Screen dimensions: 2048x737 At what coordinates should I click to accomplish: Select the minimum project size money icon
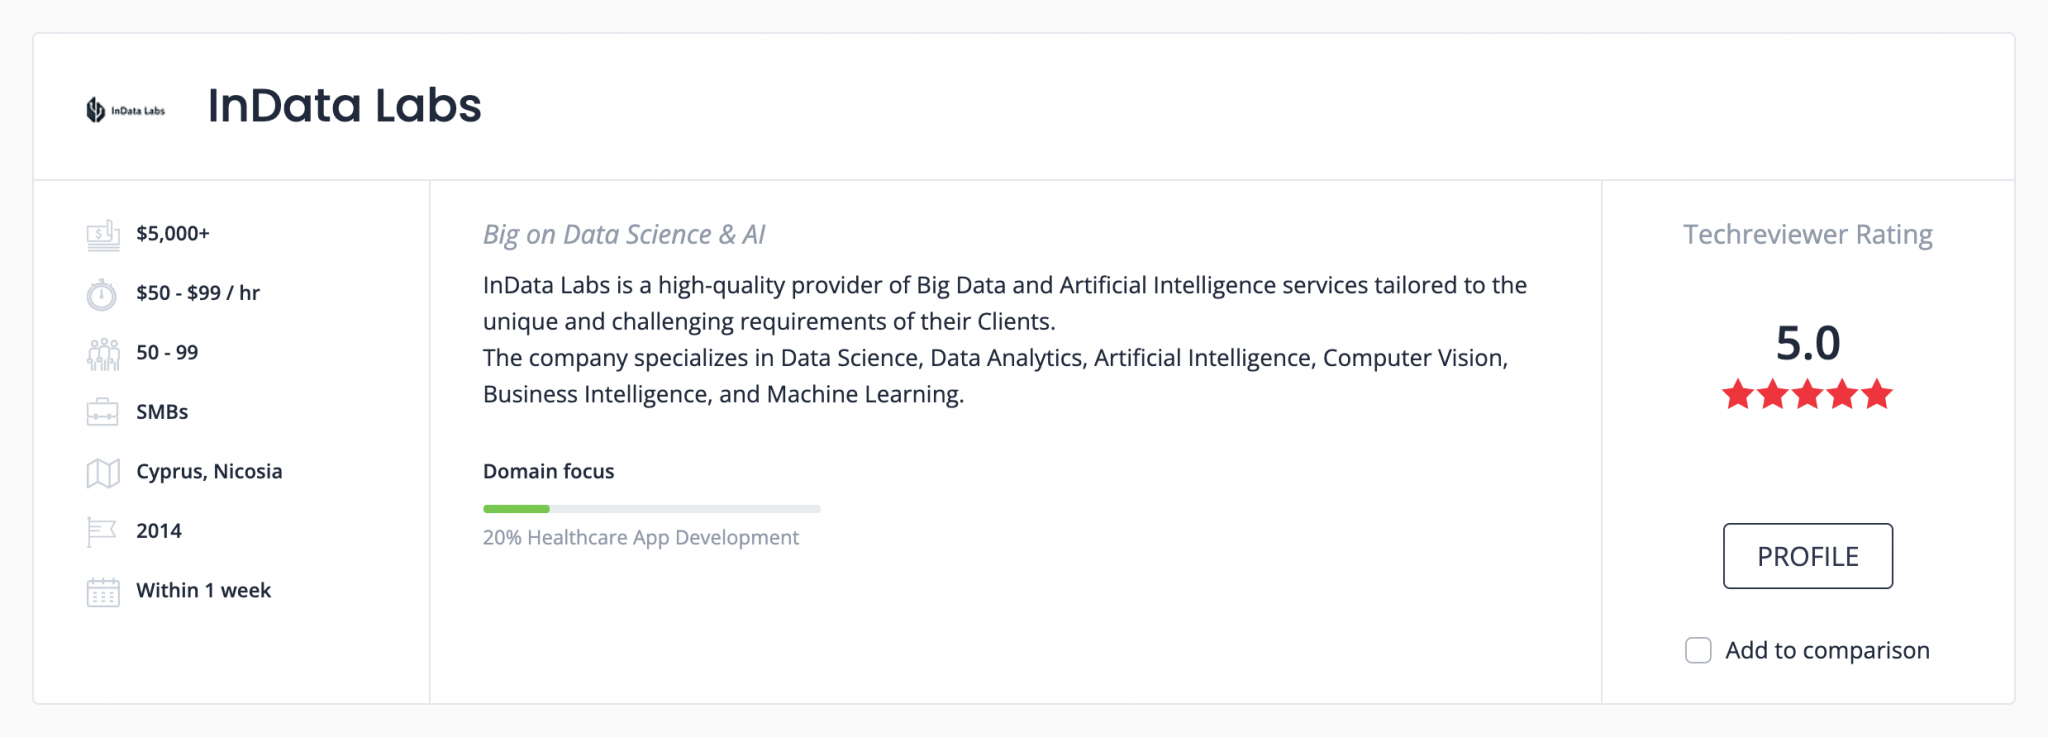[x=101, y=232]
